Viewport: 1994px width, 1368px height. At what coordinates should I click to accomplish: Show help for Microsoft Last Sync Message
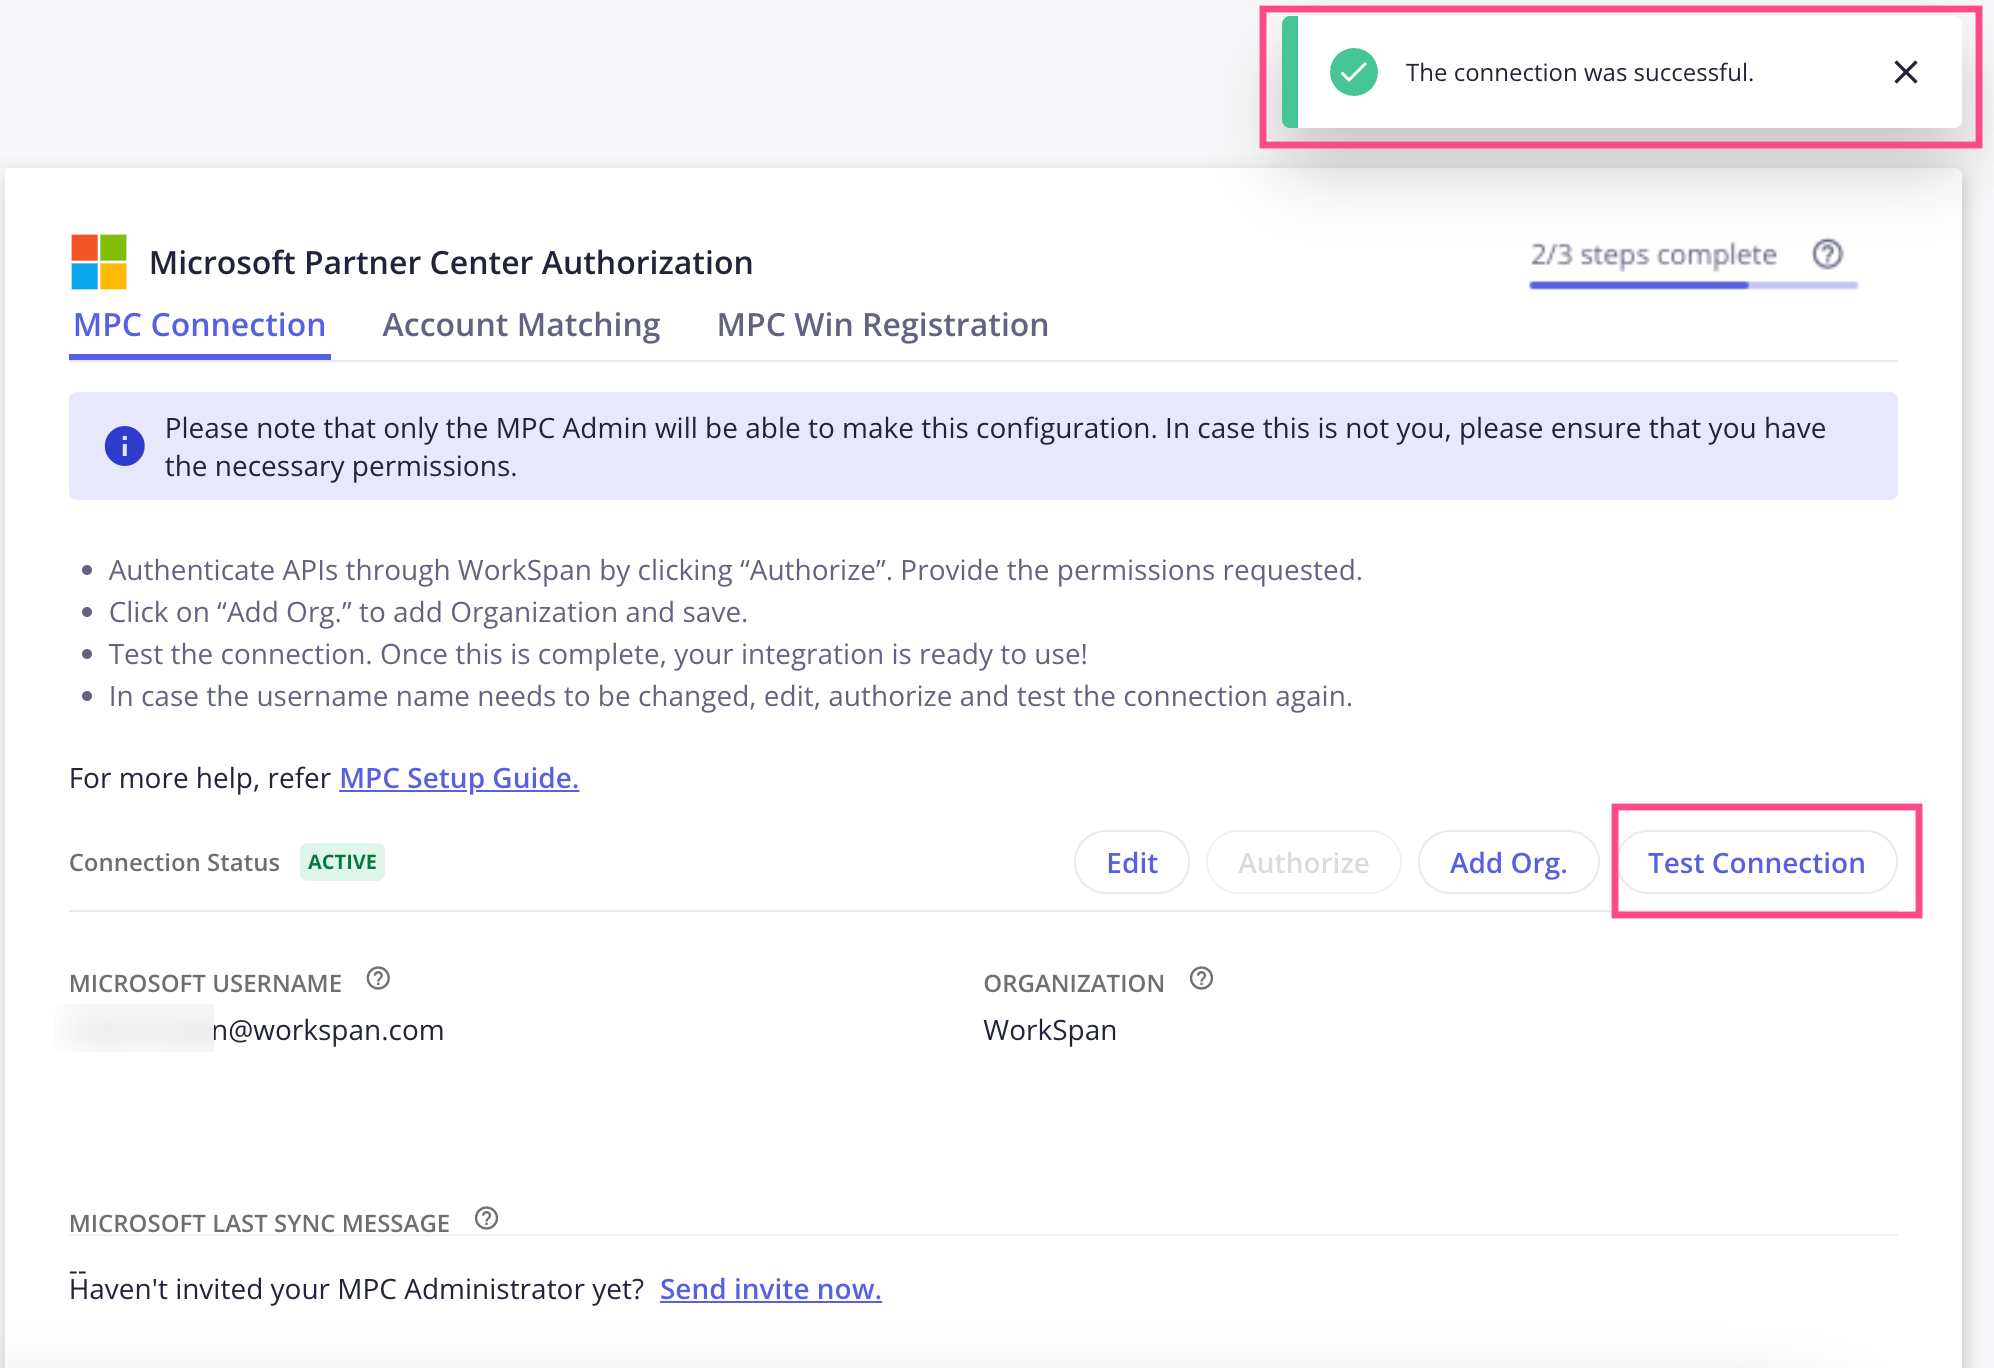pos(486,1219)
